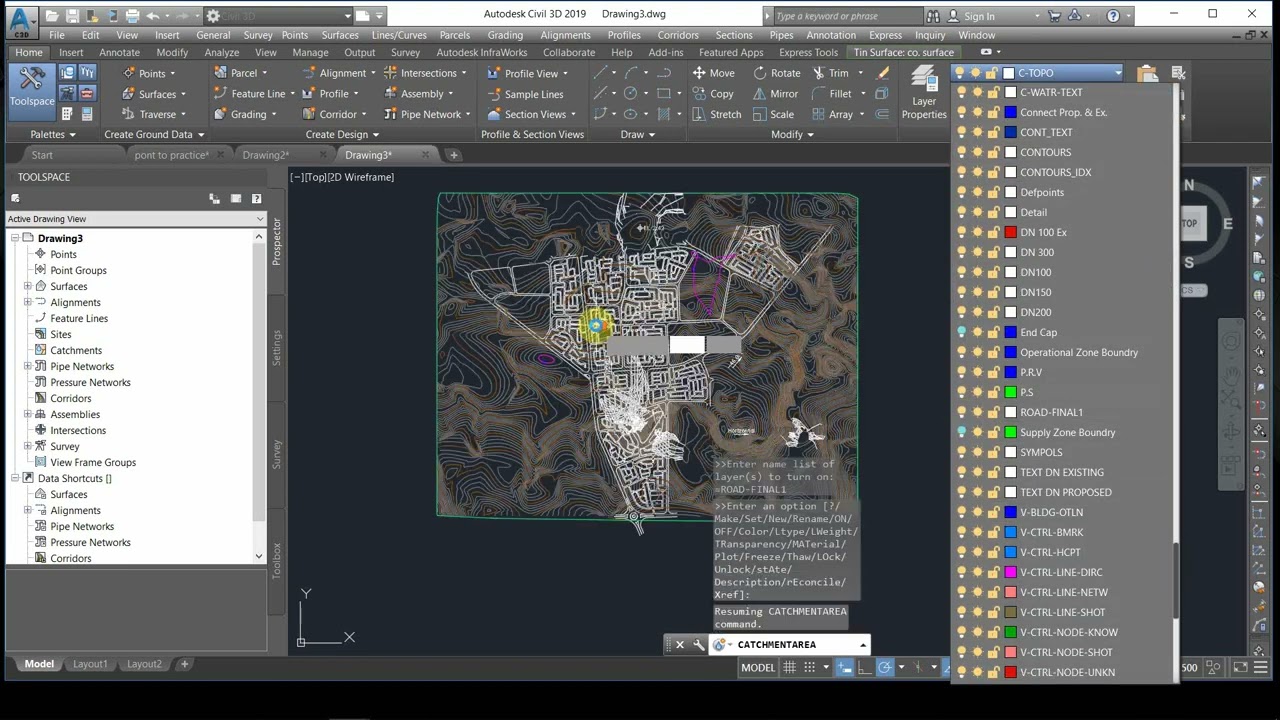Click the Offset tool icon
This screenshot has height=720, width=1280.
tap(881, 114)
